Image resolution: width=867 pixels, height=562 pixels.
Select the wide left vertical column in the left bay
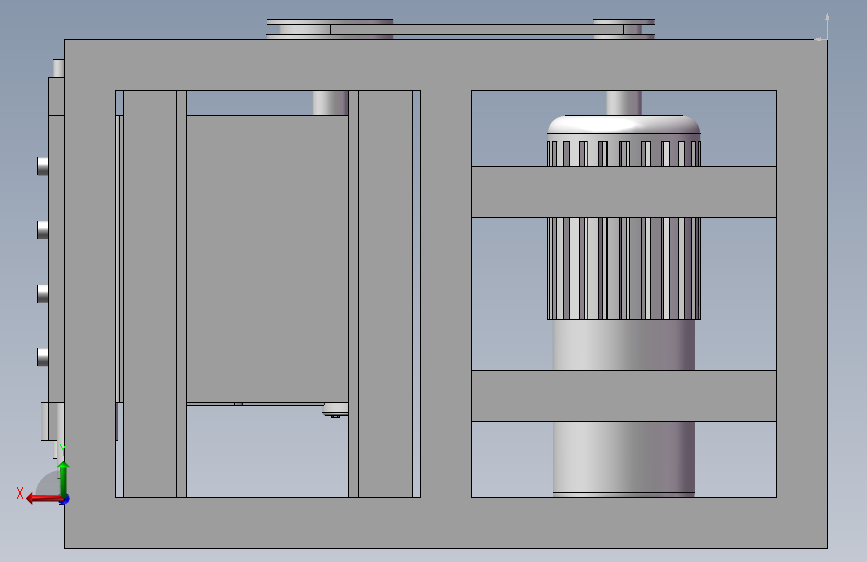150,293
